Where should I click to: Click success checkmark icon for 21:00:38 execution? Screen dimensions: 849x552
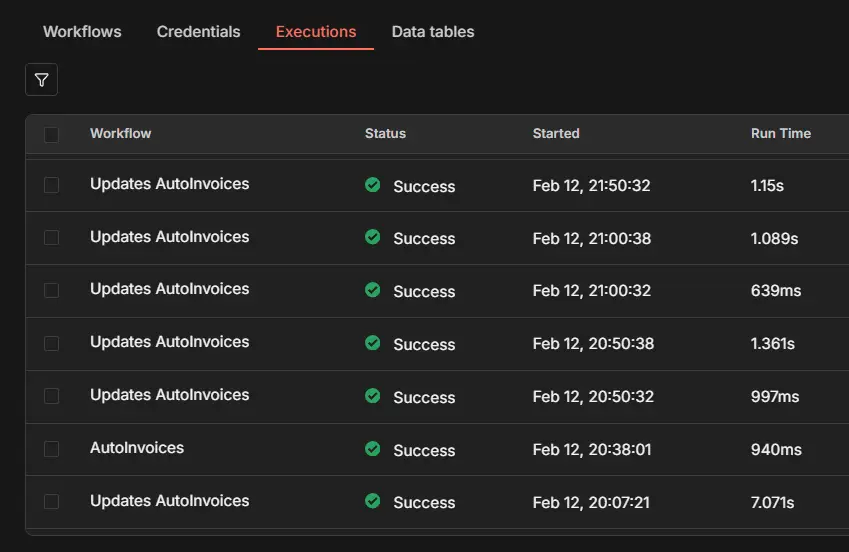click(x=373, y=237)
